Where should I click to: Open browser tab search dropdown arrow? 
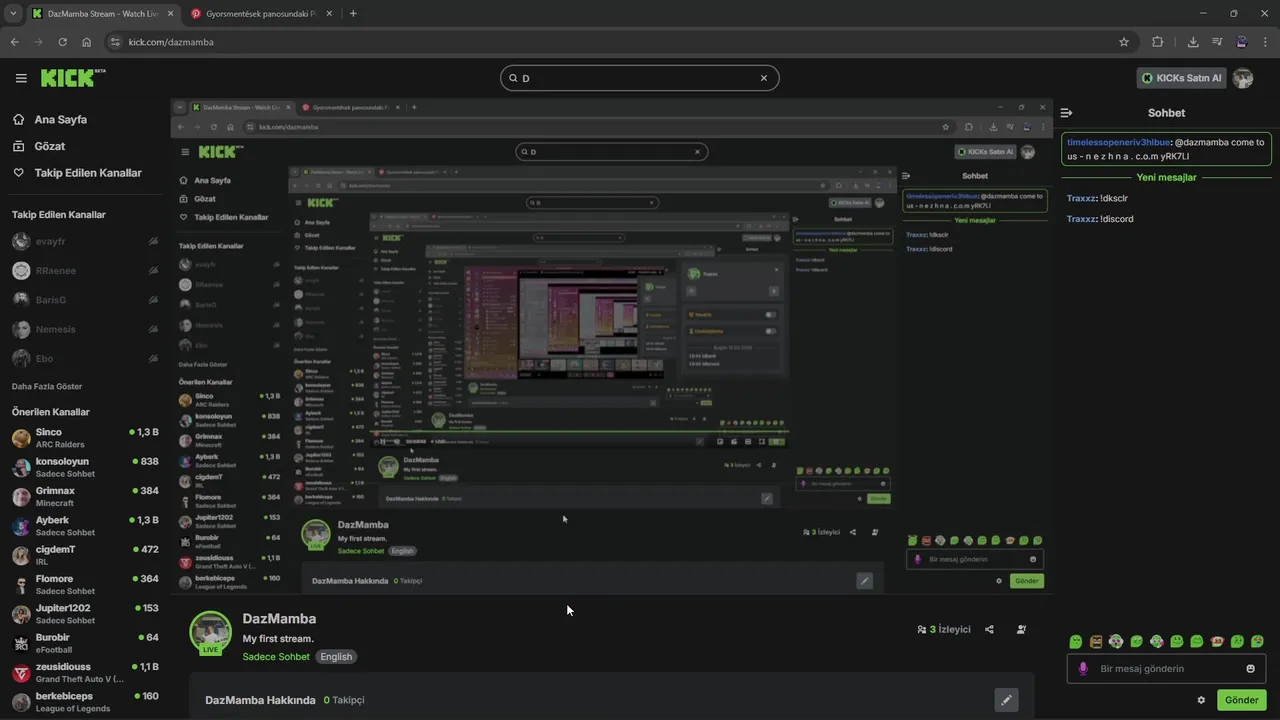12,14
